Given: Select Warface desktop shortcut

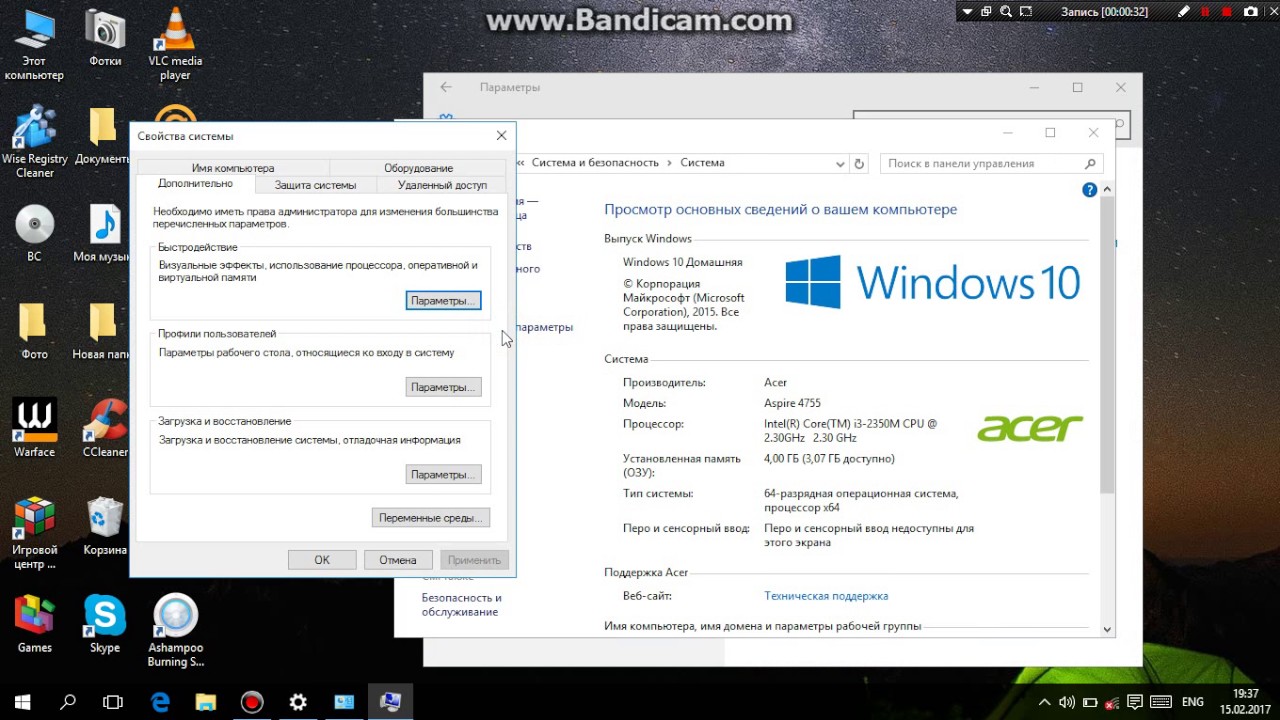Looking at the screenshot, I should pyautogui.click(x=34, y=429).
